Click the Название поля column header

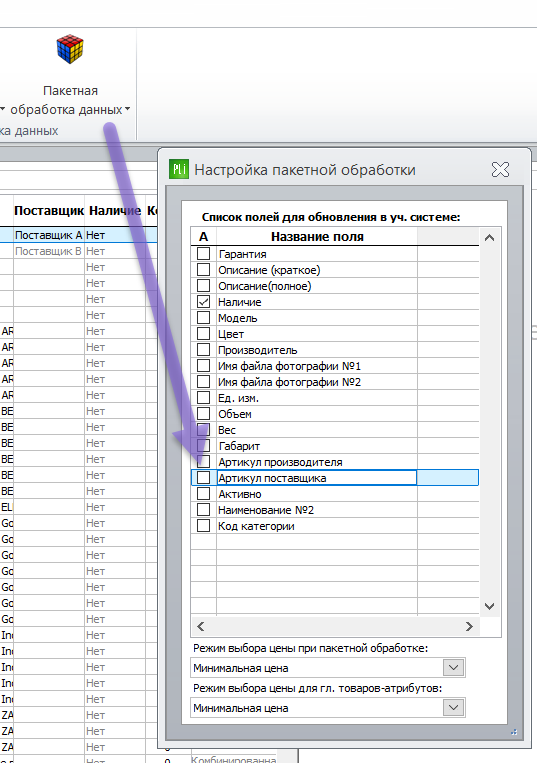pos(317,237)
